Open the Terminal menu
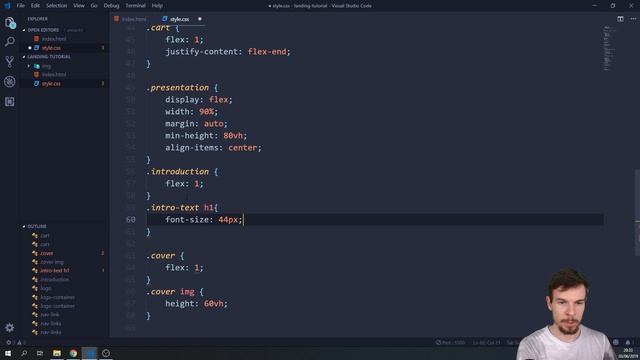The height and width of the screenshot is (360, 640). 135,6
